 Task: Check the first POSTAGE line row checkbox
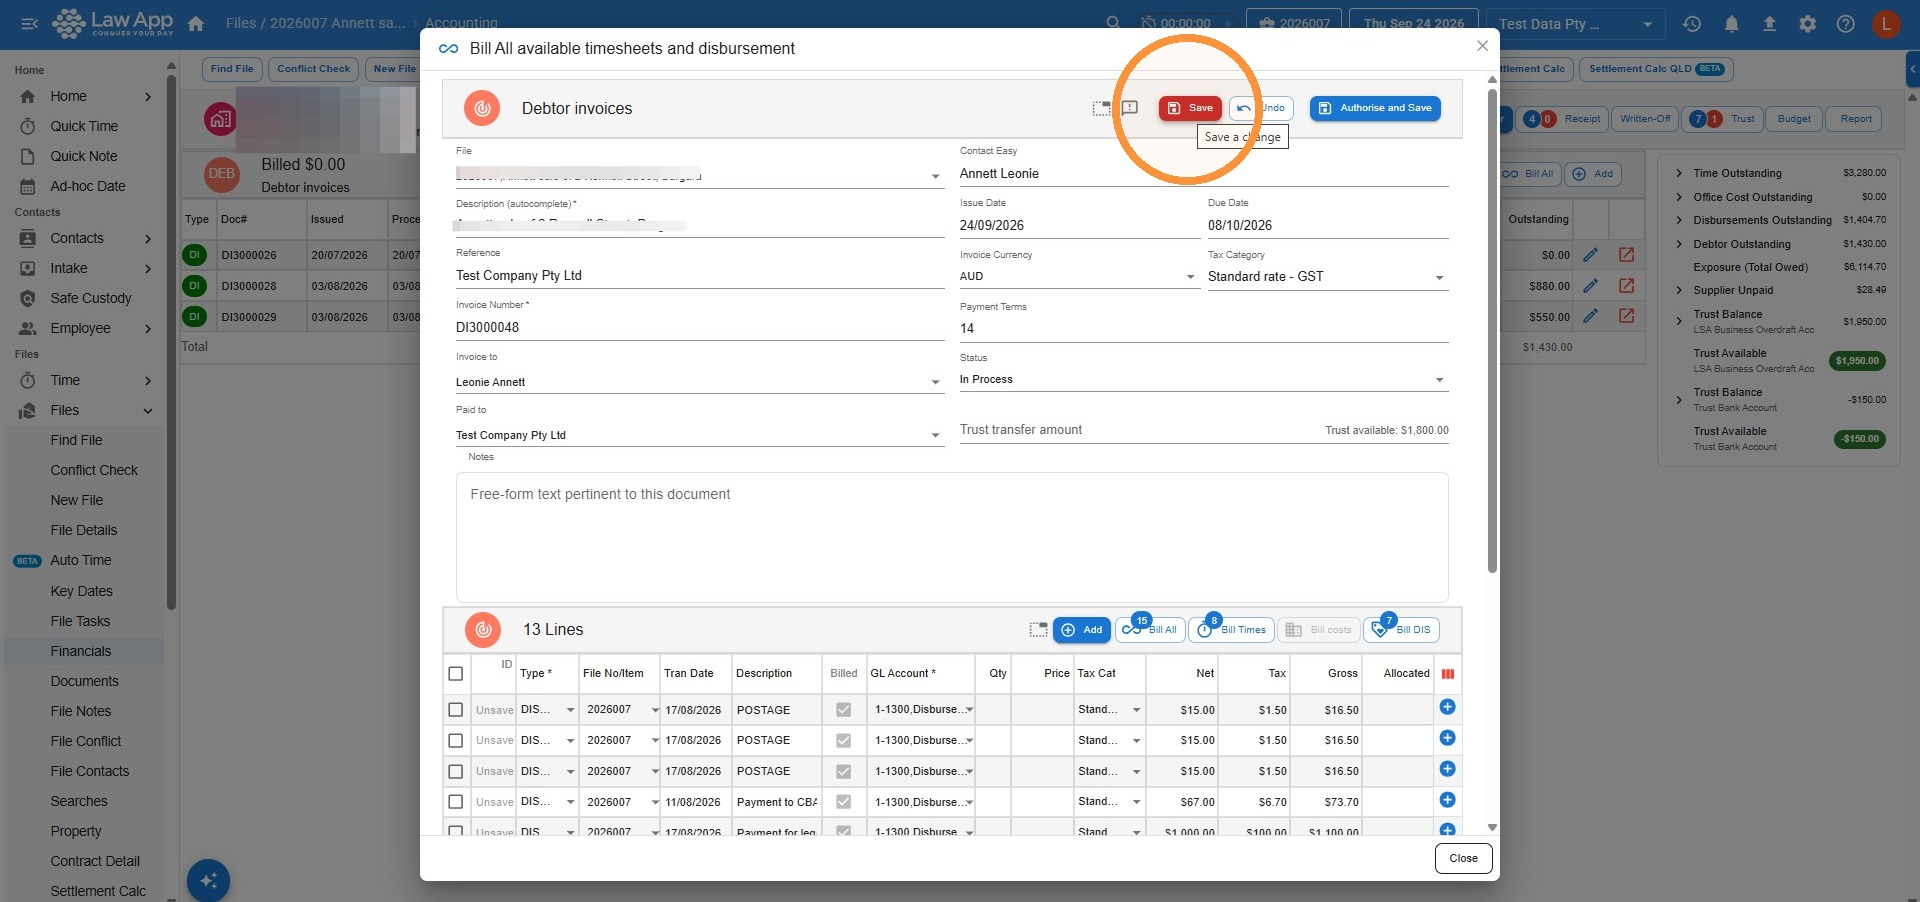click(456, 710)
